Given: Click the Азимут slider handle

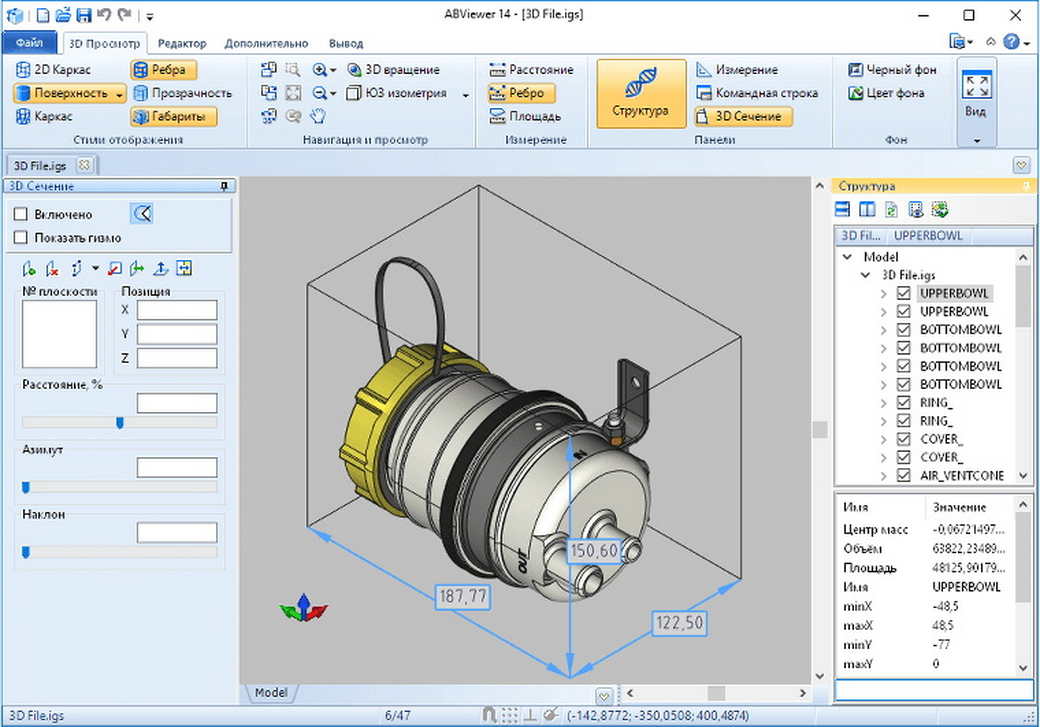Looking at the screenshot, I should (26, 488).
